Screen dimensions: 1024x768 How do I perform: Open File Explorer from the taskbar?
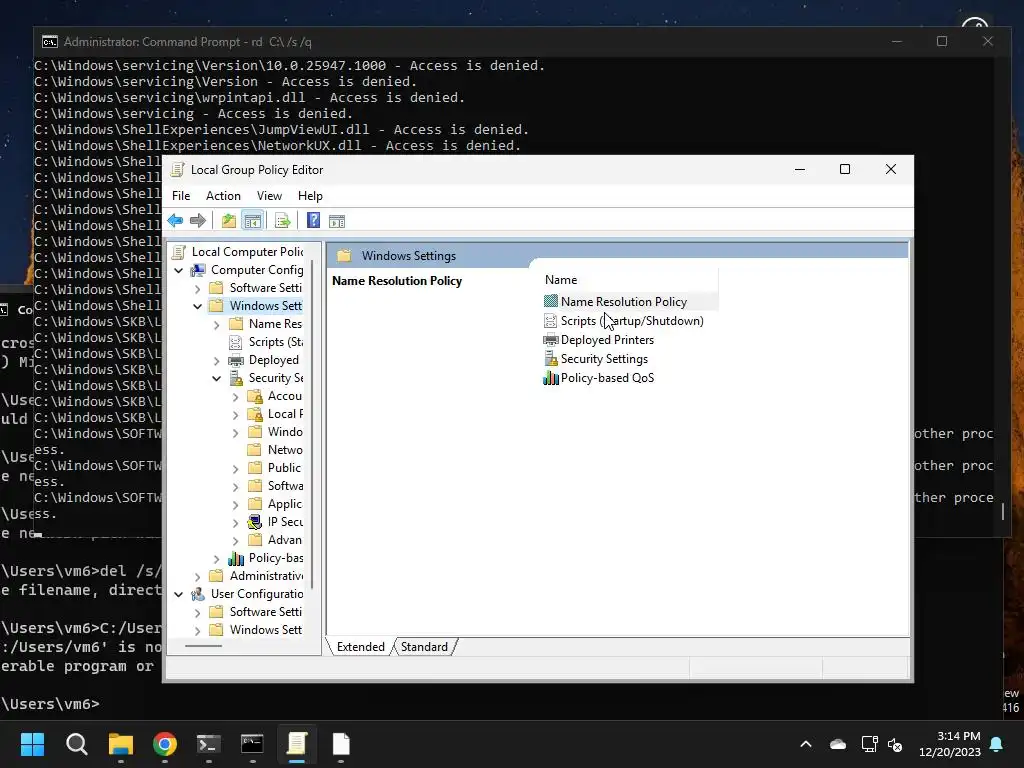coord(121,744)
